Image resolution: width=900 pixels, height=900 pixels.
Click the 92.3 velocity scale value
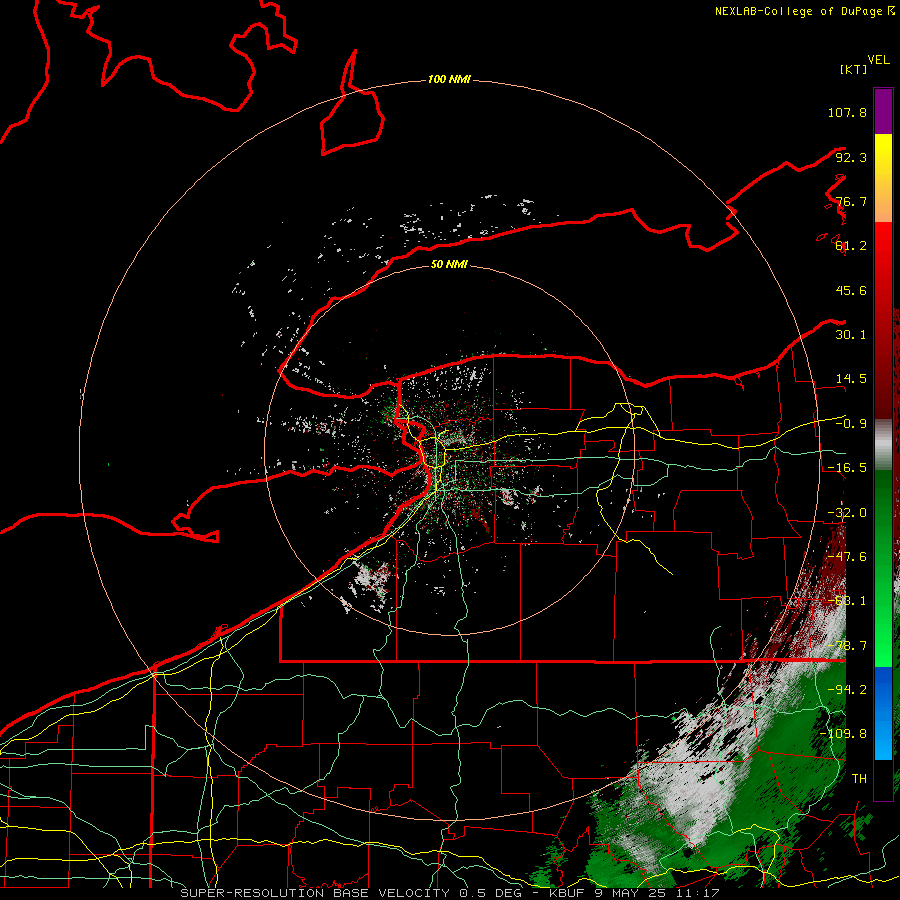click(851, 157)
